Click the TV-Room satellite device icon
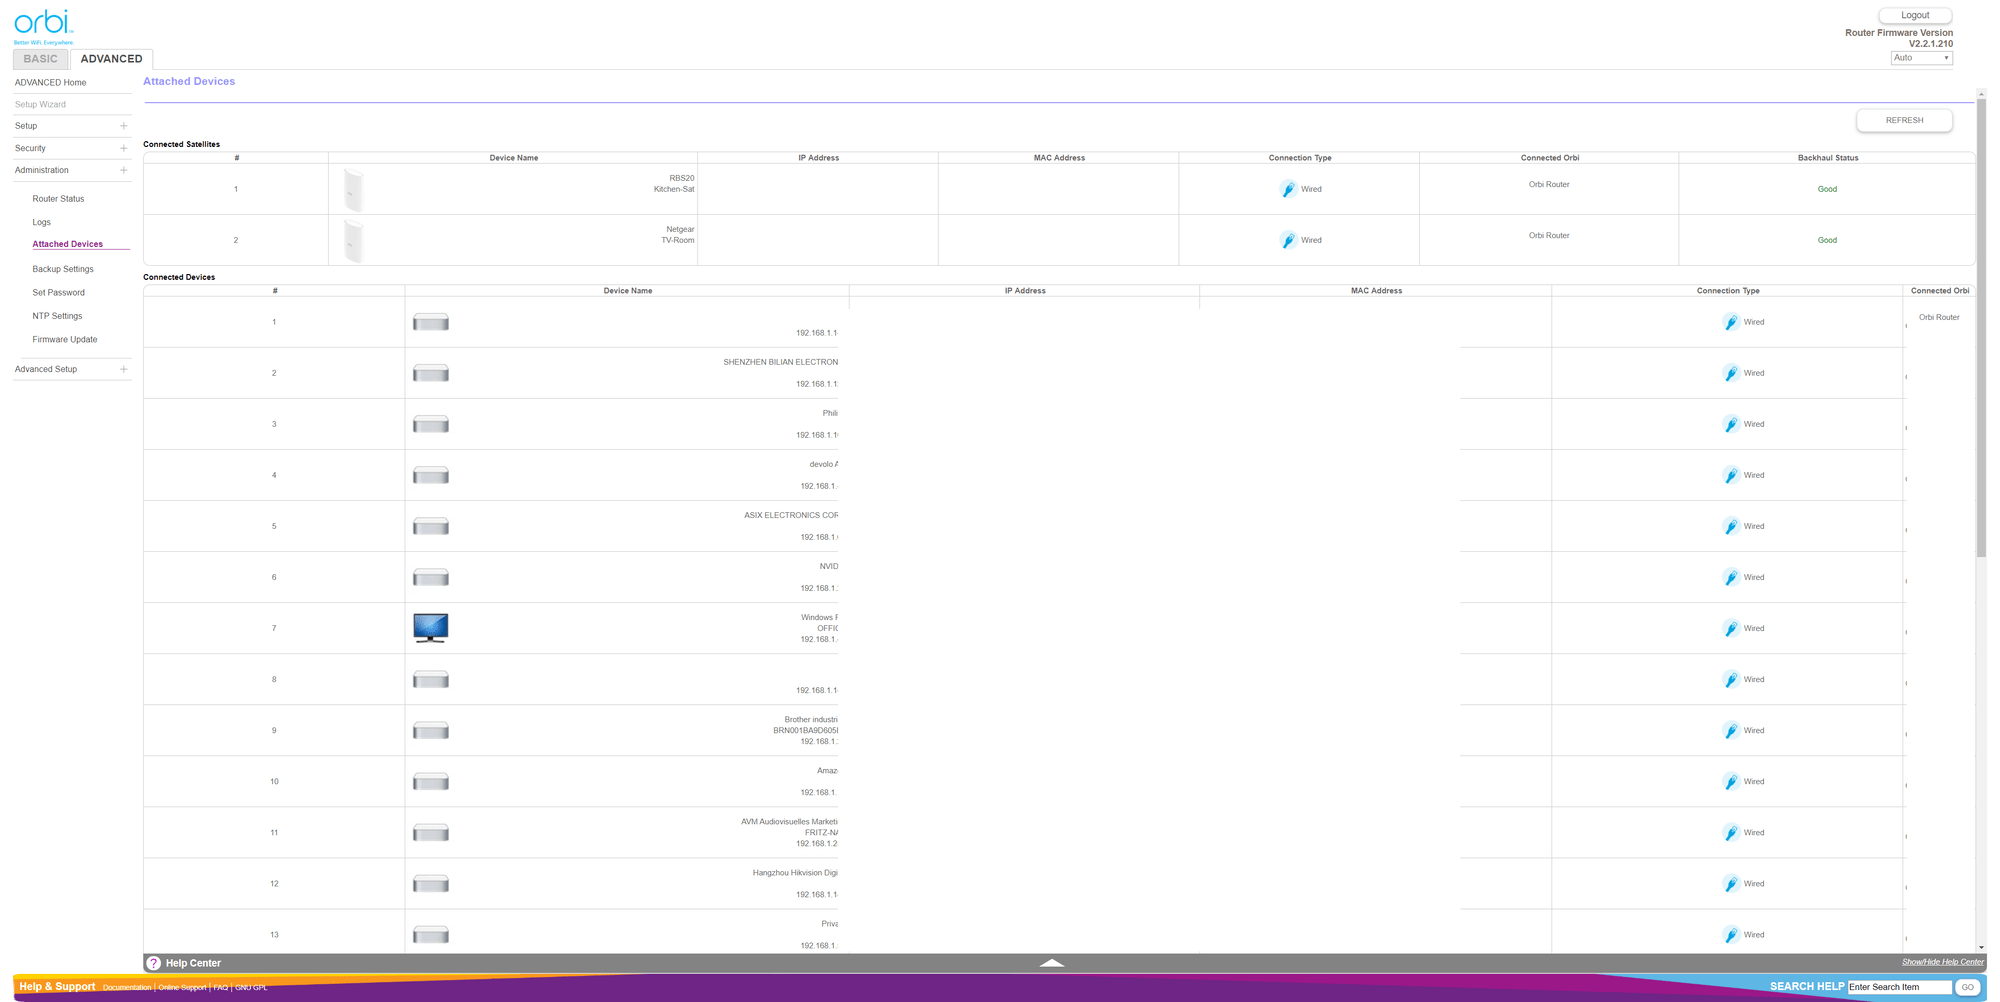This screenshot has height=1002, width=2000. click(353, 240)
